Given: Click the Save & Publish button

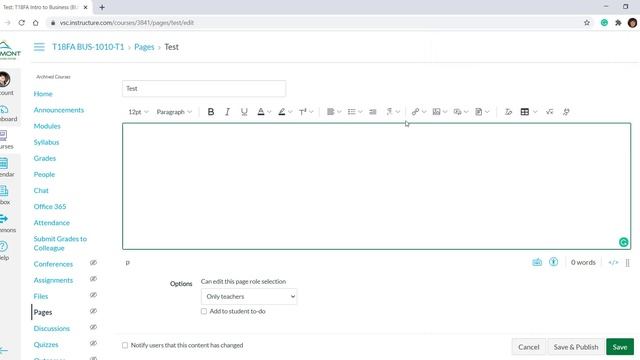Looking at the screenshot, I should pyautogui.click(x=576, y=347).
